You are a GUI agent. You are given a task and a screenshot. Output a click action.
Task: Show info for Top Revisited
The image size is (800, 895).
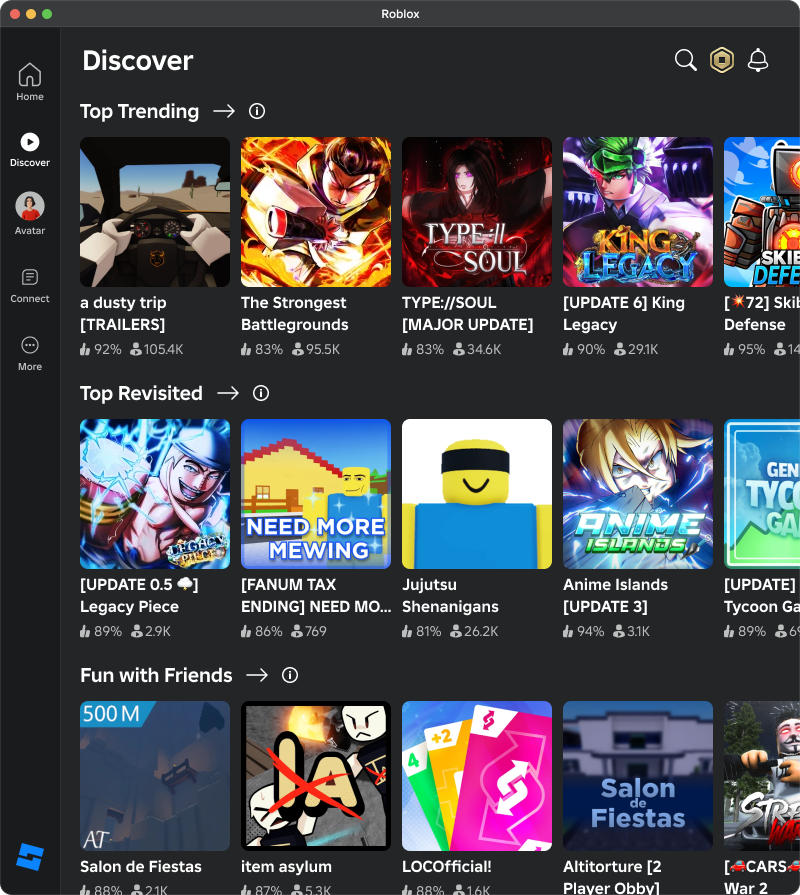click(261, 393)
